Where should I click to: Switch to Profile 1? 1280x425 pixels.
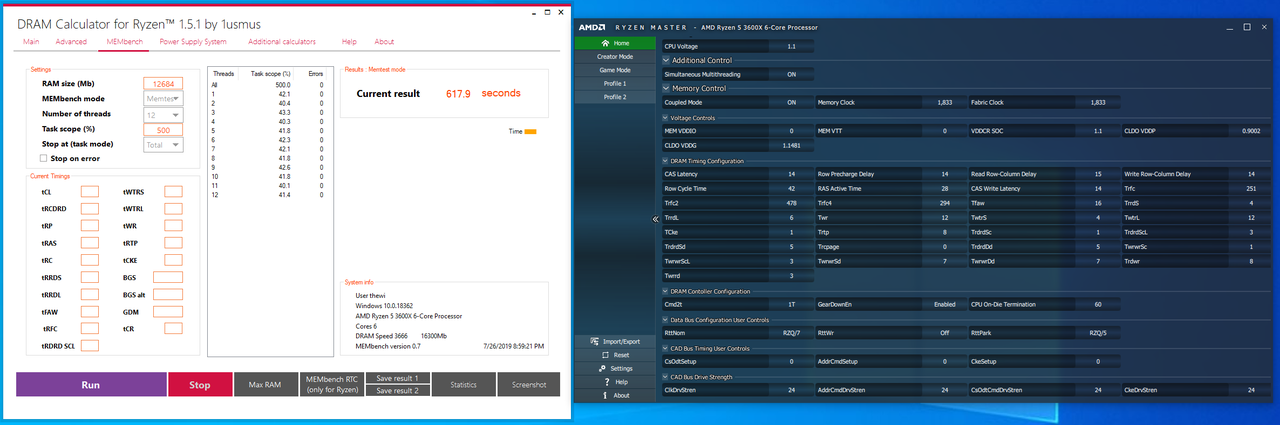[614, 84]
